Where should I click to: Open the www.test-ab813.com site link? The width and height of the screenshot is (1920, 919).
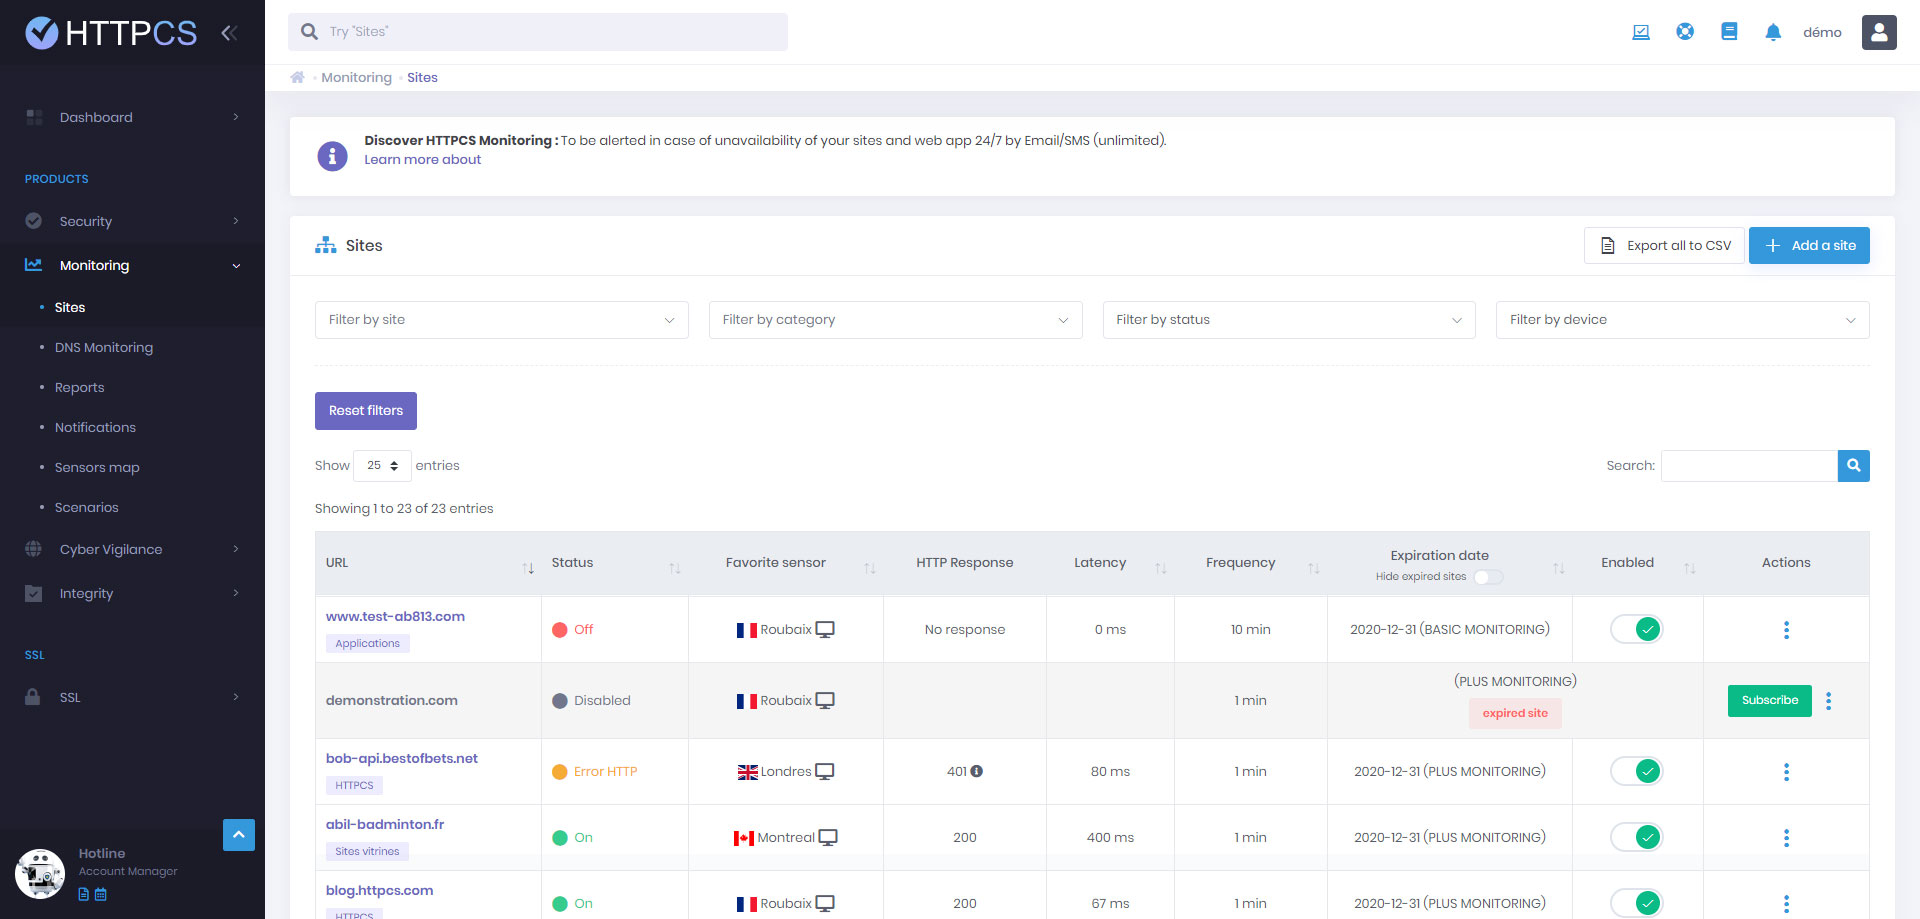(395, 616)
